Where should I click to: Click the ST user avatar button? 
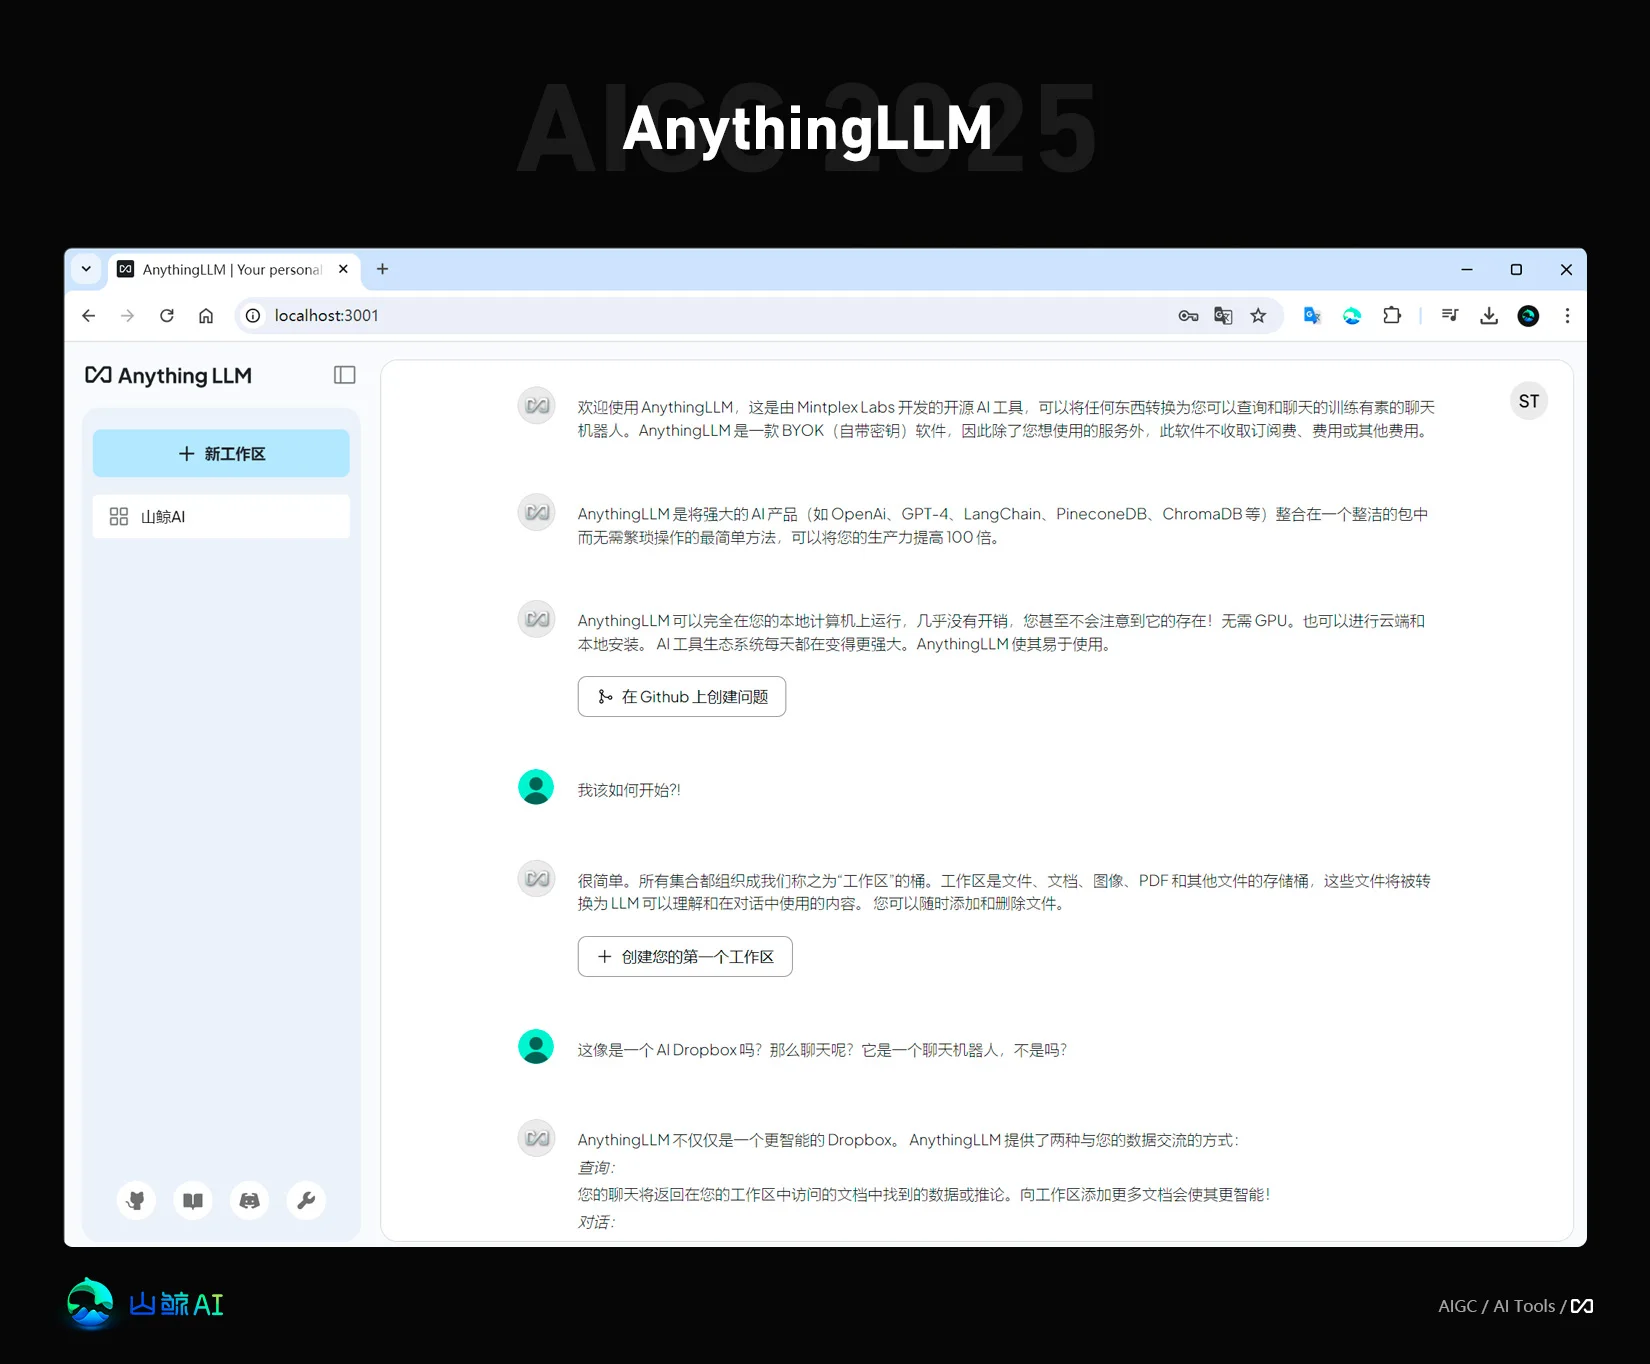click(x=1529, y=401)
